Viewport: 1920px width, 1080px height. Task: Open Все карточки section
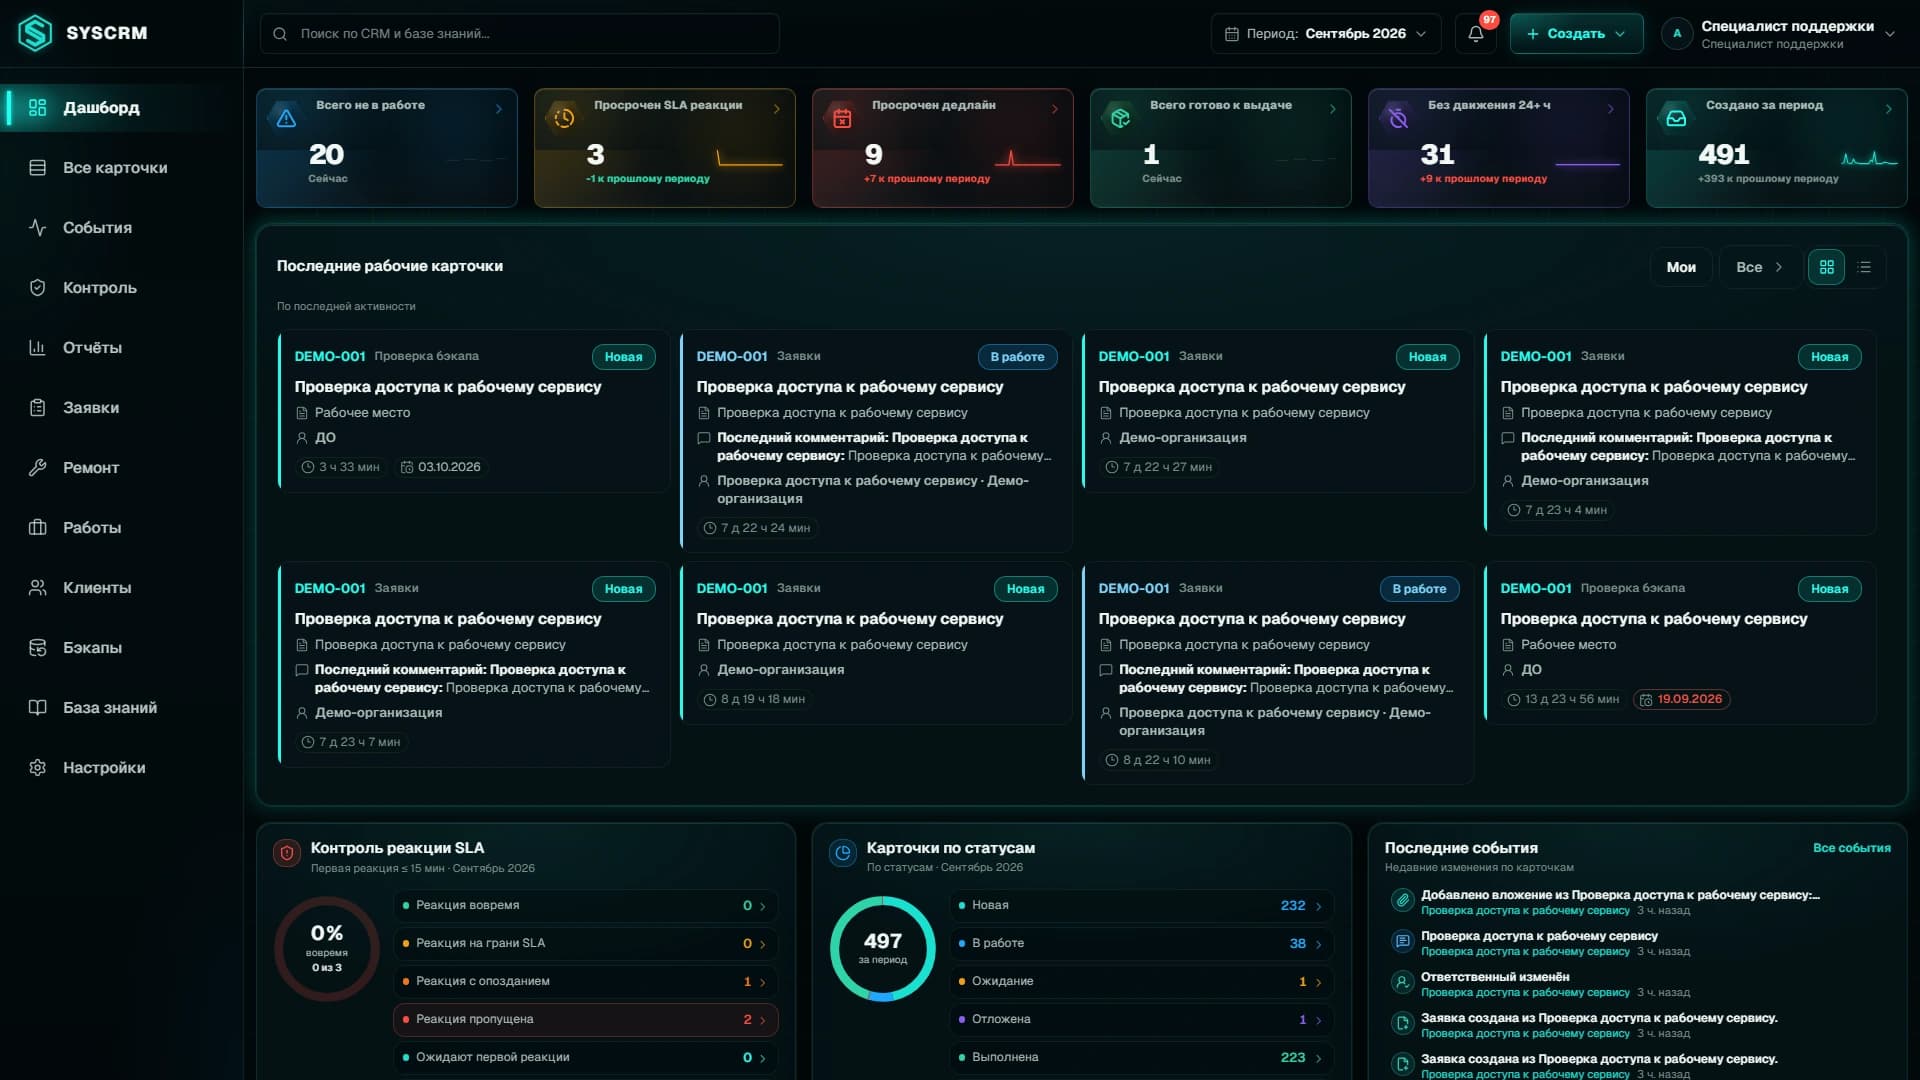[121, 168]
